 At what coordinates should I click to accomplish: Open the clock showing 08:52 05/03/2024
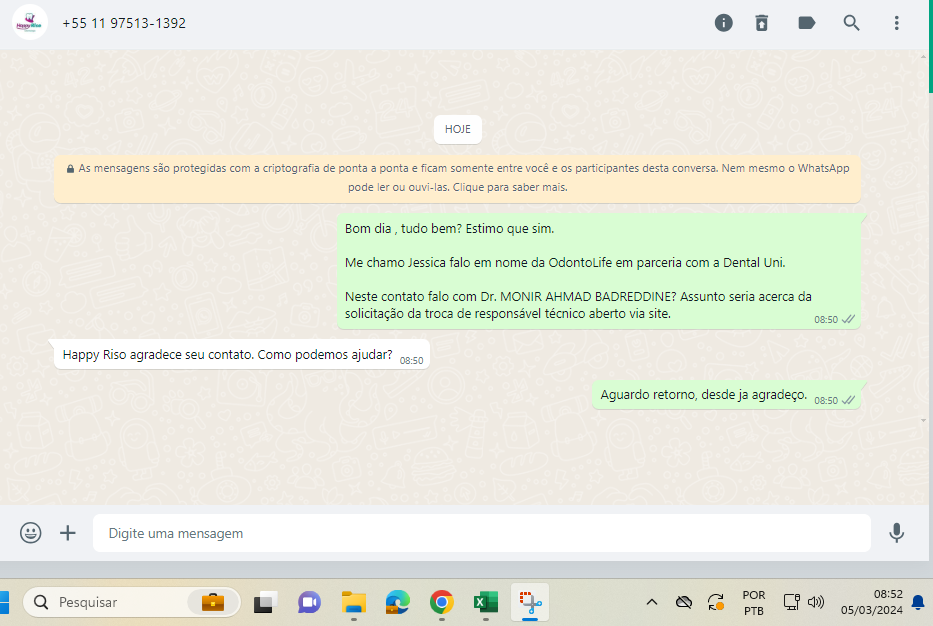pyautogui.click(x=872, y=602)
